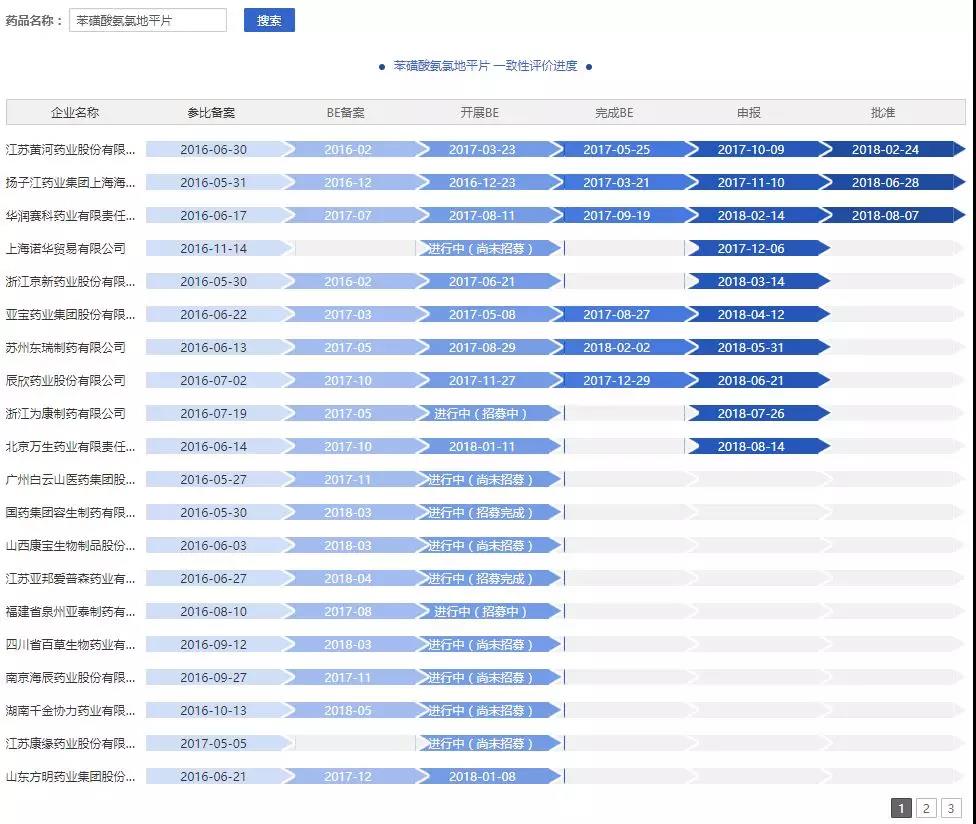Screen dimensions: 976x824
Task: Click 扬子江药业's 2018-06-28 approval step
Action: click(x=885, y=183)
